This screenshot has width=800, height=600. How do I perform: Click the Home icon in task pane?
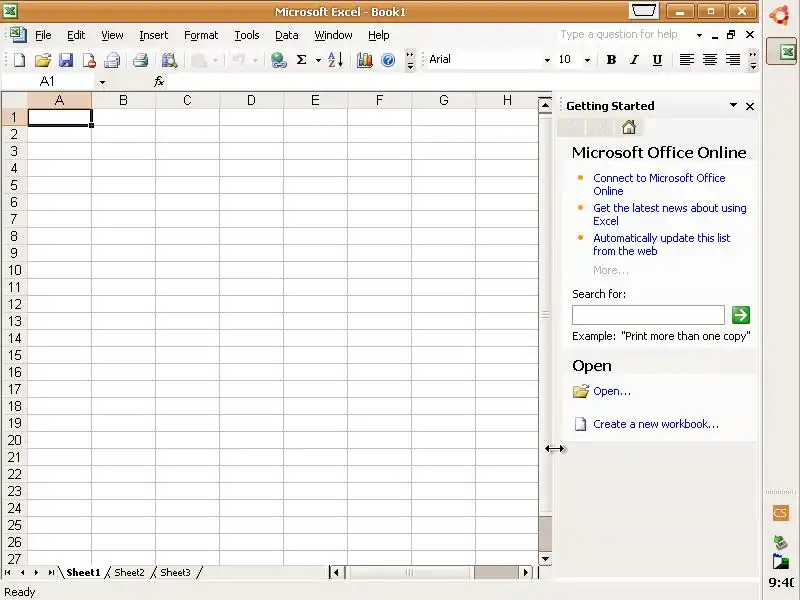629,127
